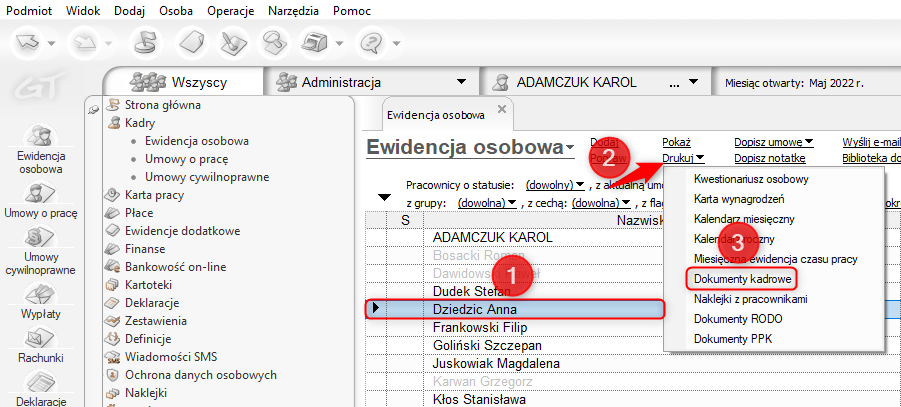Screen dimensions: 901x407
Task: Click the pin icon at navigation tree corner
Action: (94, 109)
